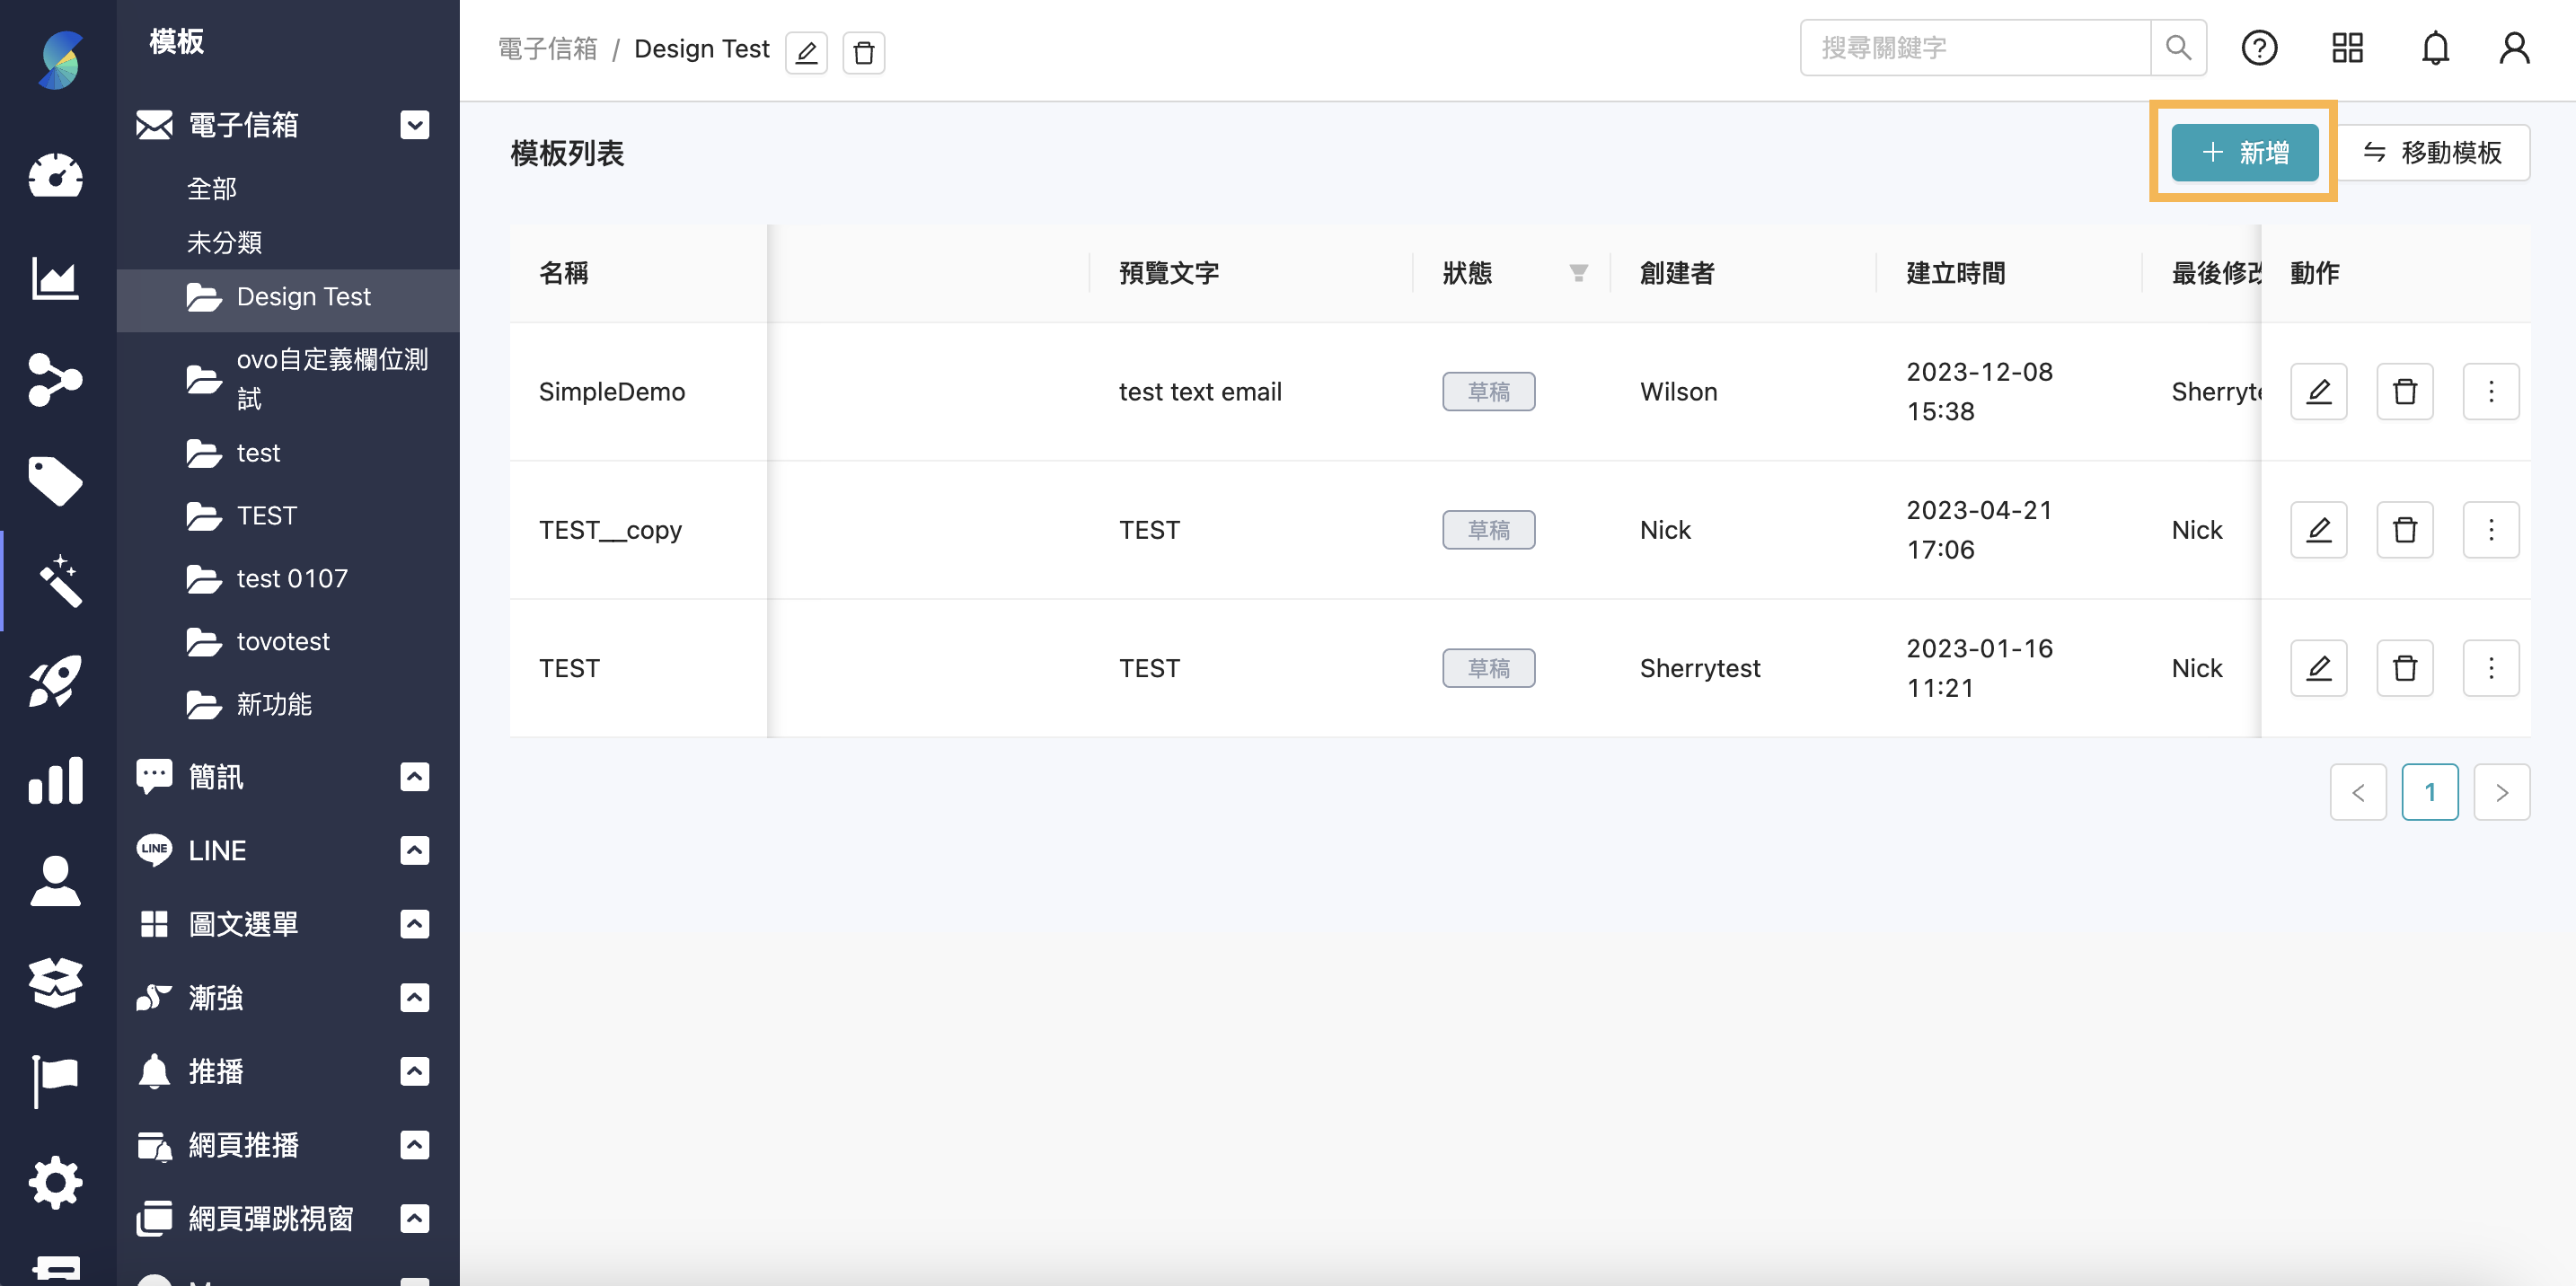This screenshot has width=2576, height=1286.
Task: Click the 搜尋關鍵字 search field
Action: (x=1975, y=47)
